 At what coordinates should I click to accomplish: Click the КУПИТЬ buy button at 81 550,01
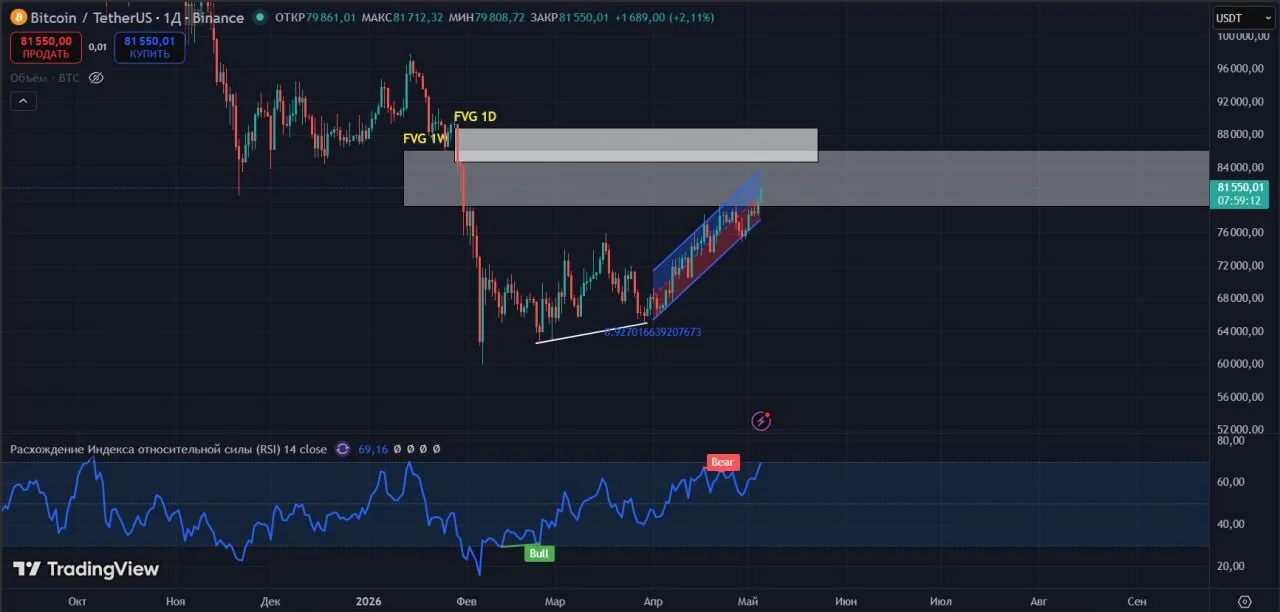click(x=150, y=47)
